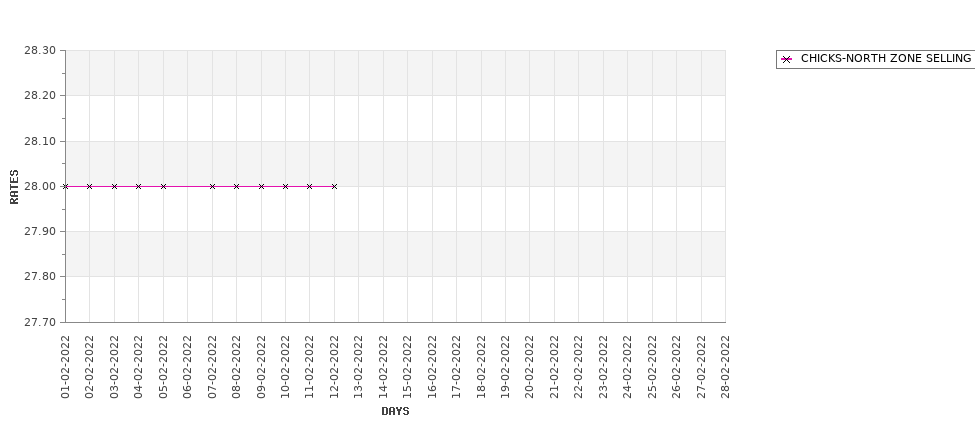Viewport: 975px width, 429px height.
Task: Click the 27.90 y-axis label
Action: tap(40, 231)
